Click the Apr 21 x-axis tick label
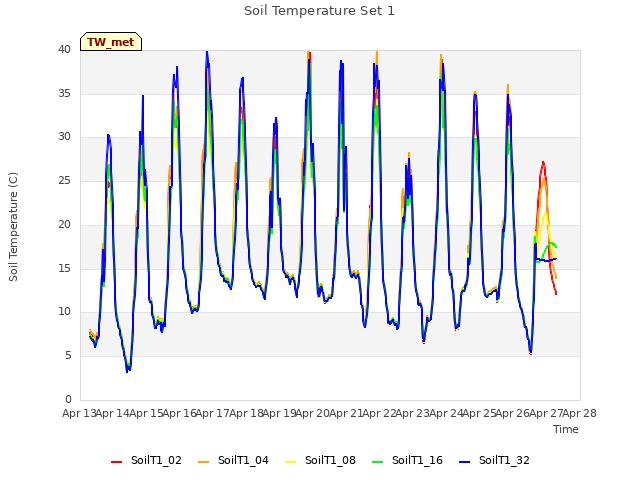Image resolution: width=640 pixels, height=480 pixels. [x=346, y=413]
